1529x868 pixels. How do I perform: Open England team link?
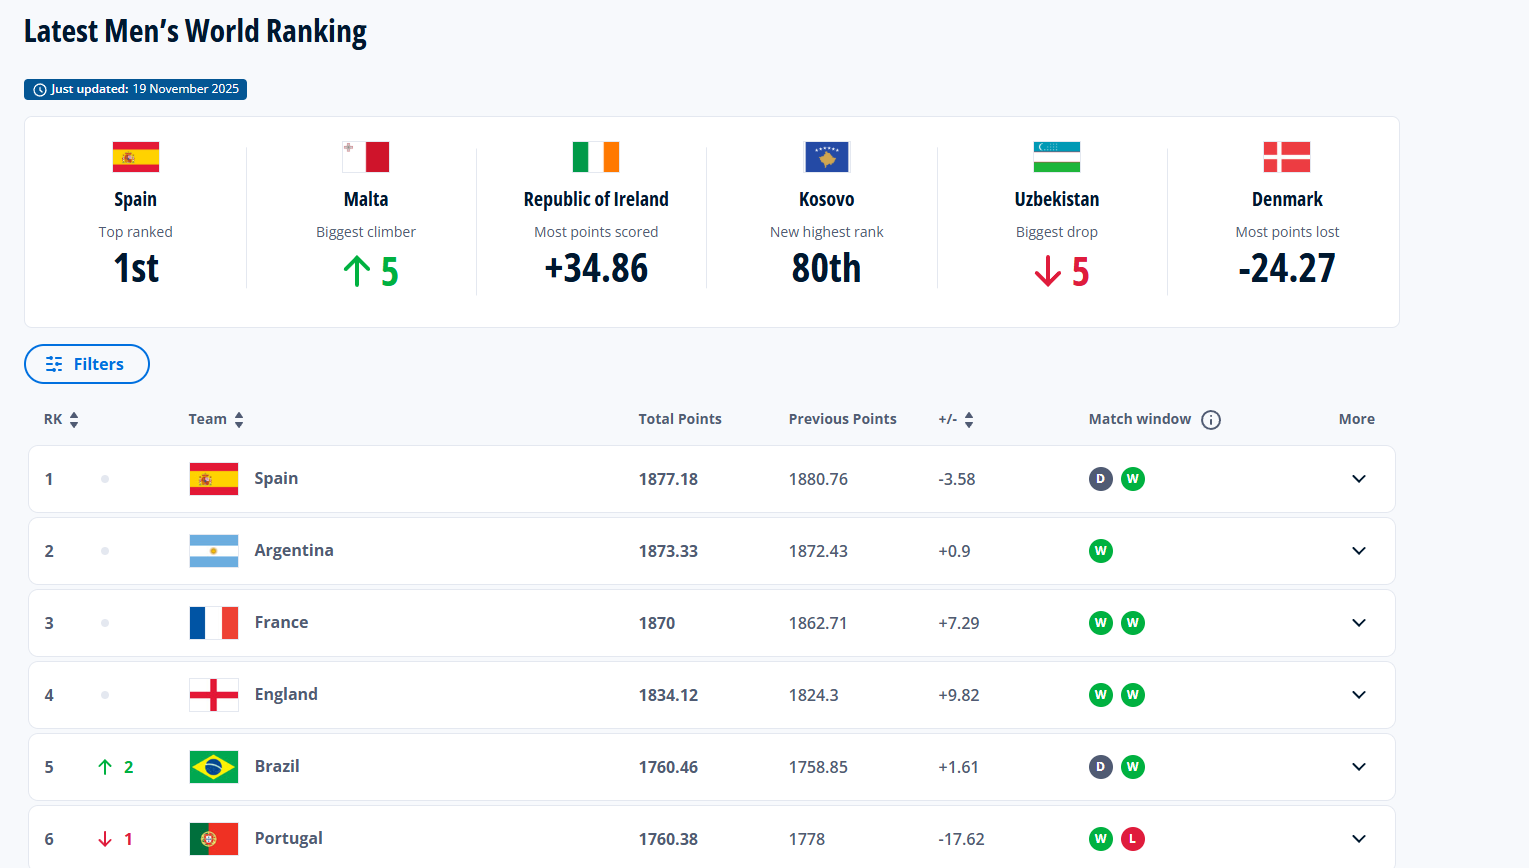[286, 694]
